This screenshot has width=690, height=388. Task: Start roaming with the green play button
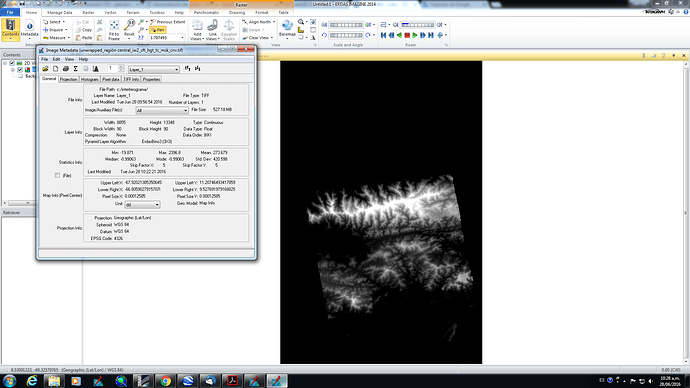[x=415, y=35]
